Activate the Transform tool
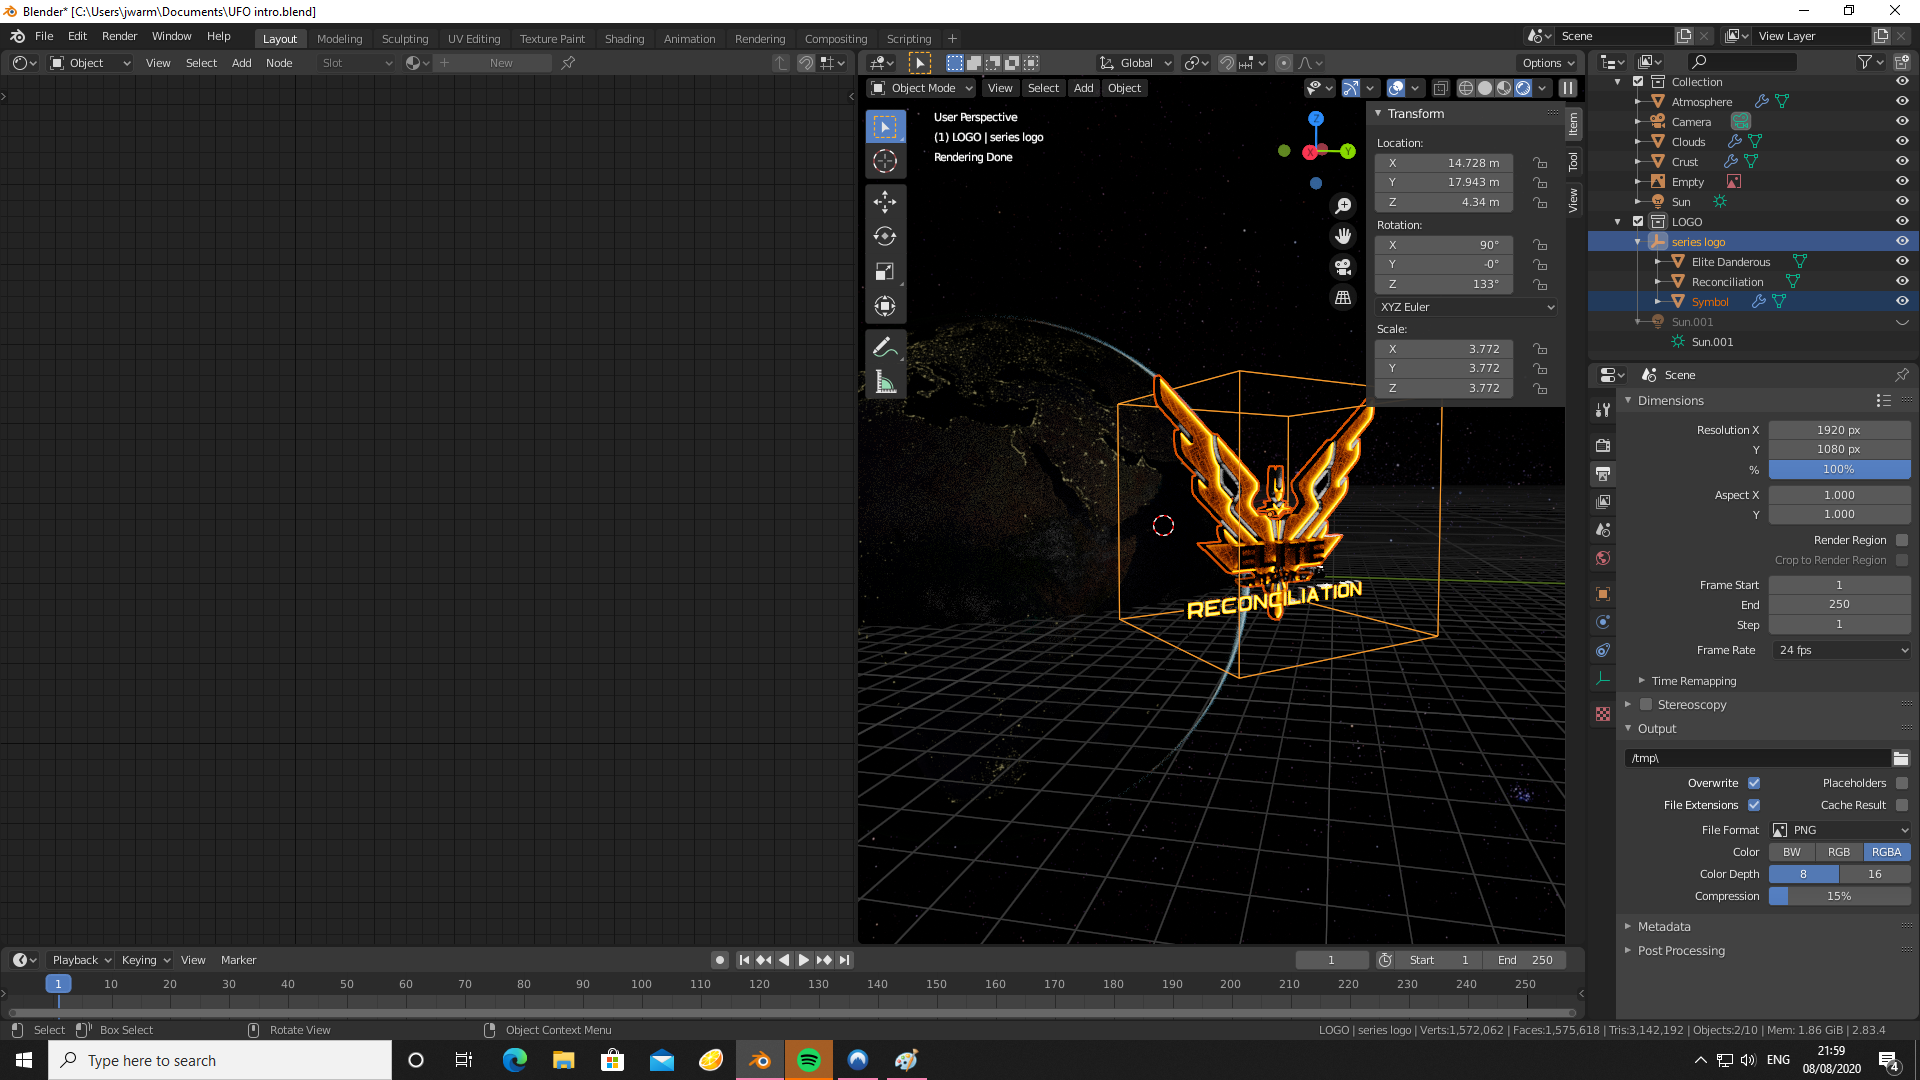1920x1080 pixels. pyautogui.click(x=885, y=306)
